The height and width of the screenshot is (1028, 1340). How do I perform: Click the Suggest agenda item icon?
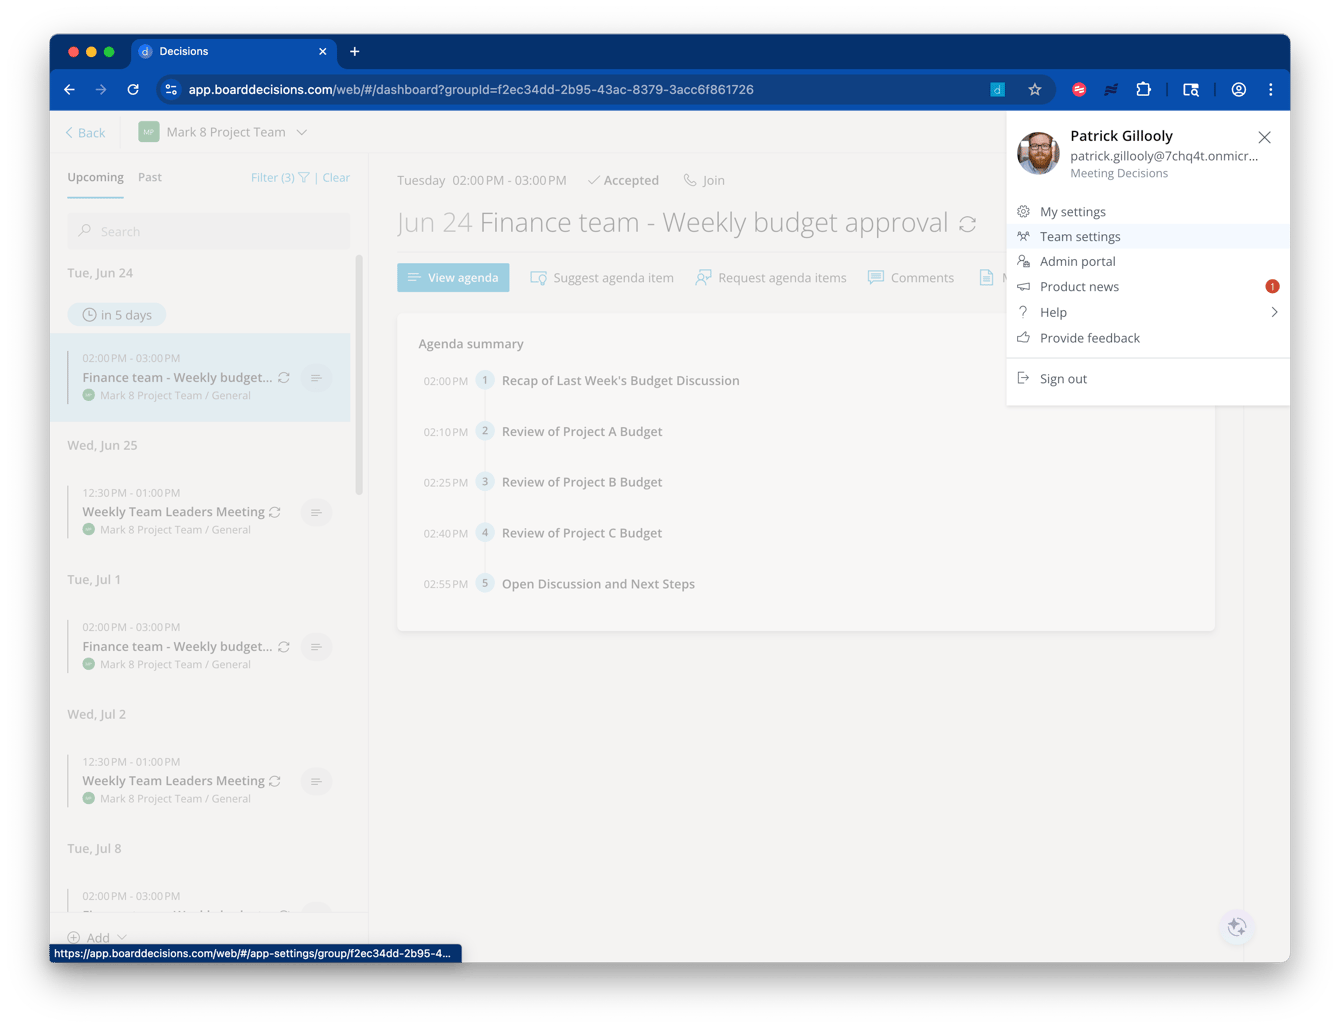[x=540, y=277]
